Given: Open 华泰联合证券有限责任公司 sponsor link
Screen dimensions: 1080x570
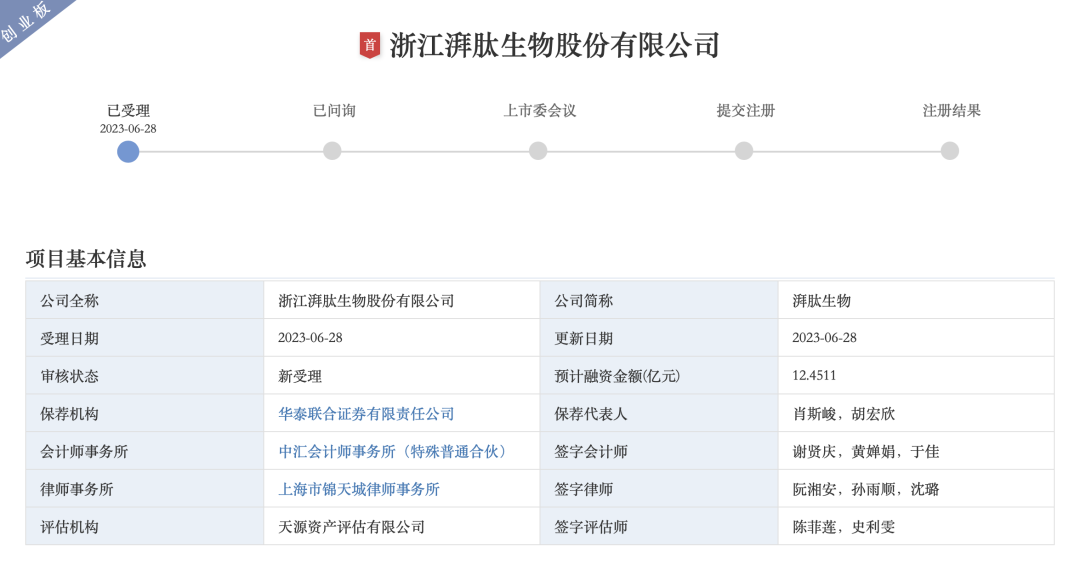Looking at the screenshot, I should tap(366, 414).
